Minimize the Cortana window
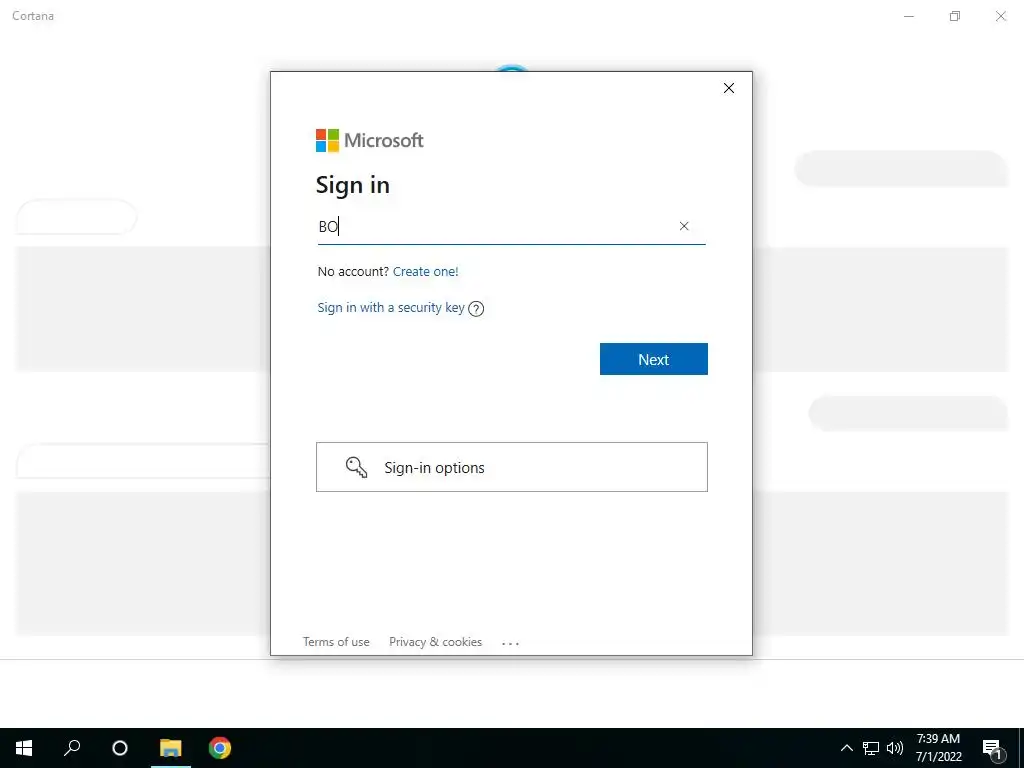This screenshot has width=1024, height=768. [x=909, y=16]
